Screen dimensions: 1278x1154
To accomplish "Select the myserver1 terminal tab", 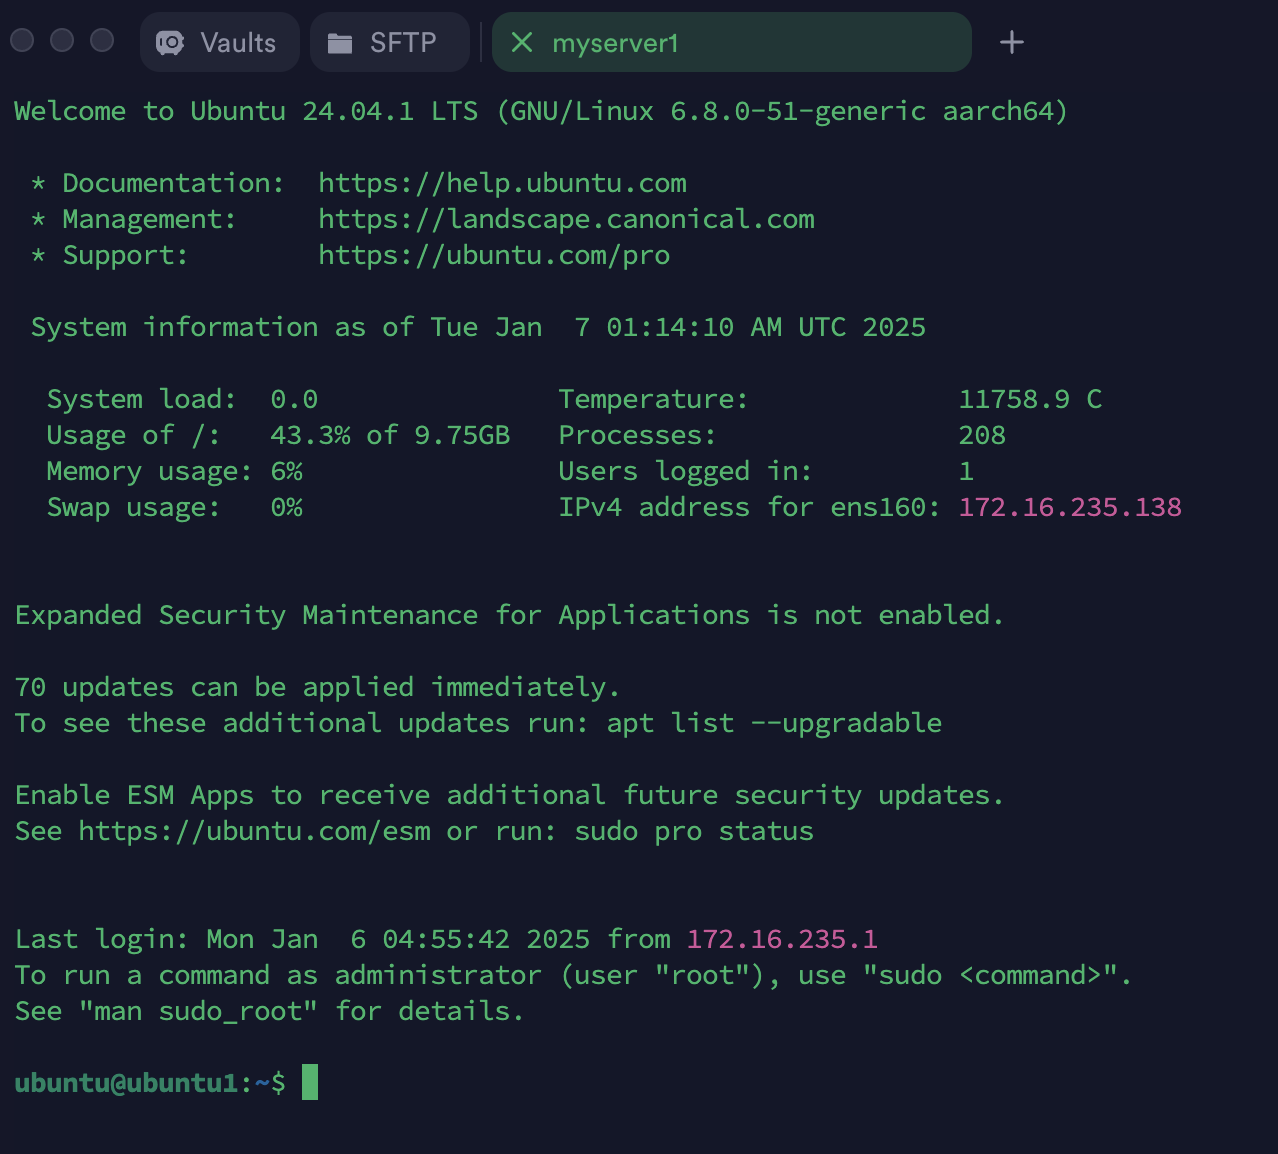I will [x=731, y=42].
